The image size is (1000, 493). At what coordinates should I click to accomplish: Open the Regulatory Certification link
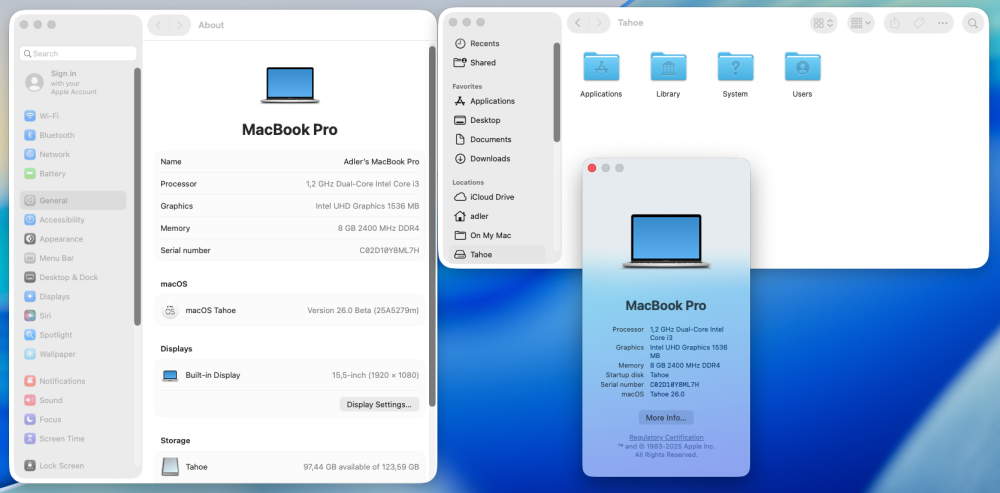click(666, 438)
